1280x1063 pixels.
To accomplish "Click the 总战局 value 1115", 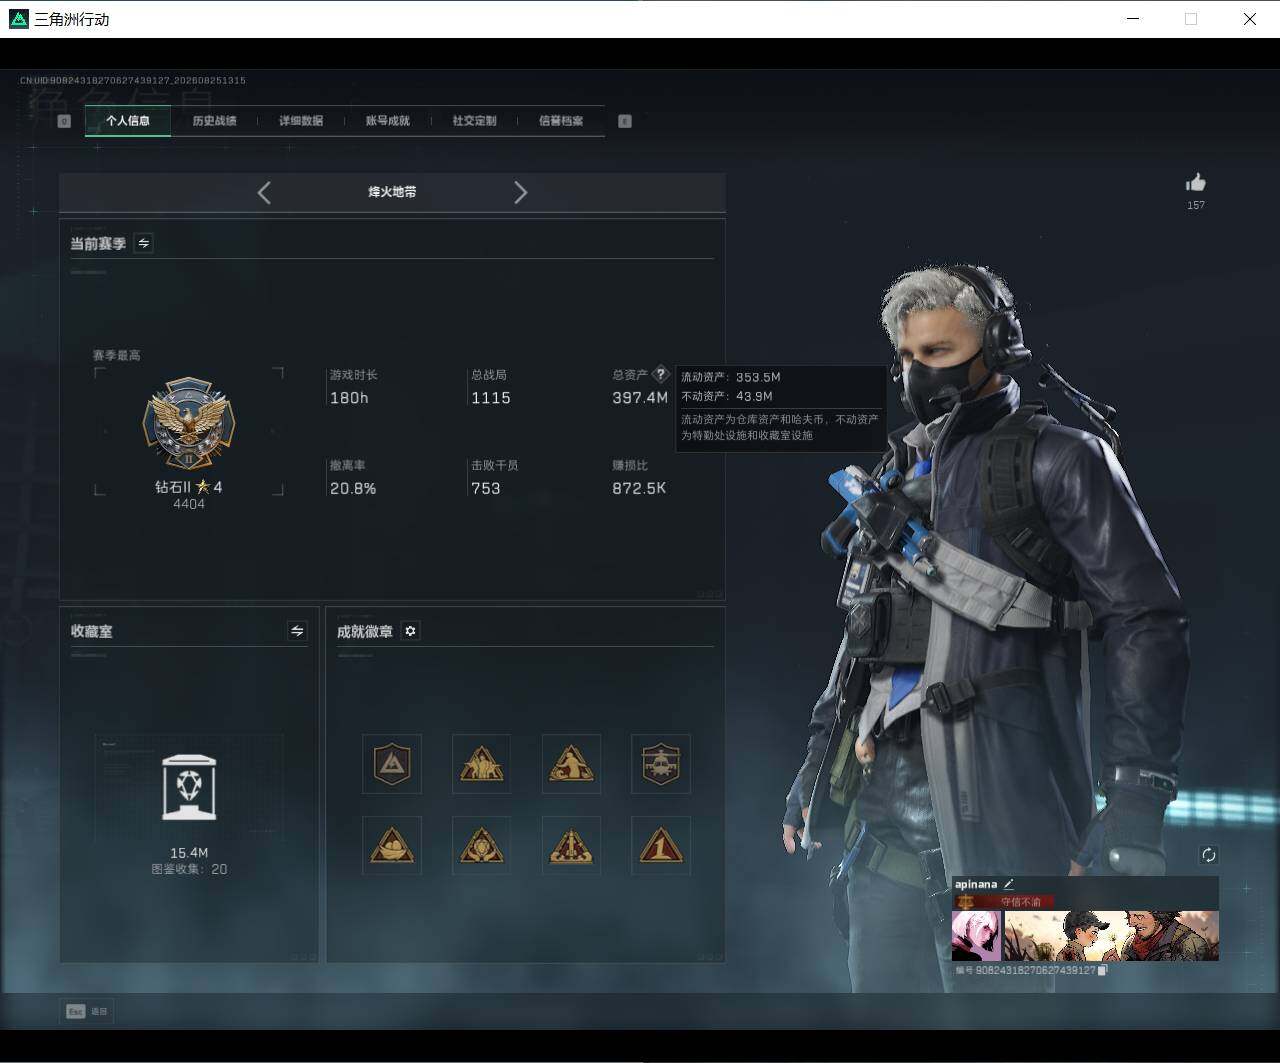I will coord(491,398).
